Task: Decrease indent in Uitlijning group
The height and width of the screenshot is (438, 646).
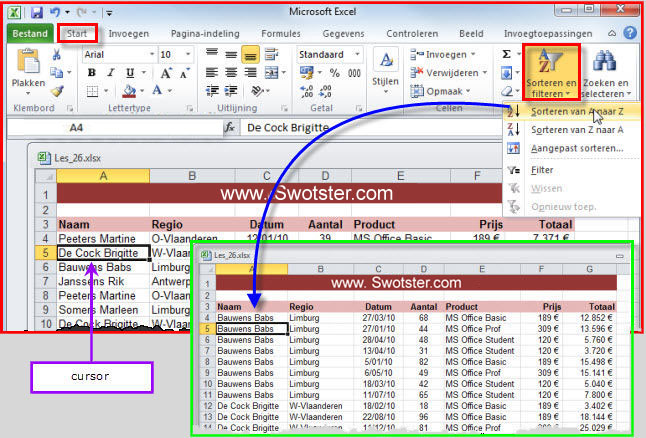Action: click(212, 91)
